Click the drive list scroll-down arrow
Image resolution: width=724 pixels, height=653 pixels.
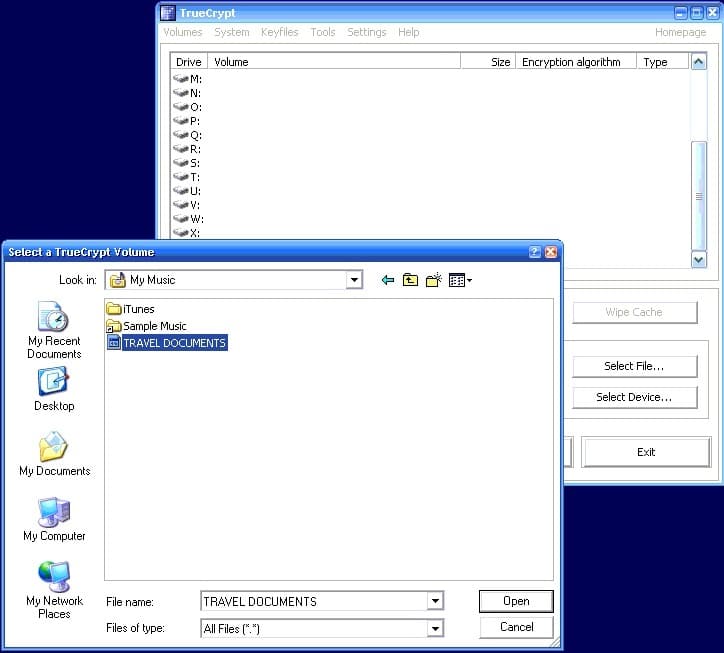point(699,260)
